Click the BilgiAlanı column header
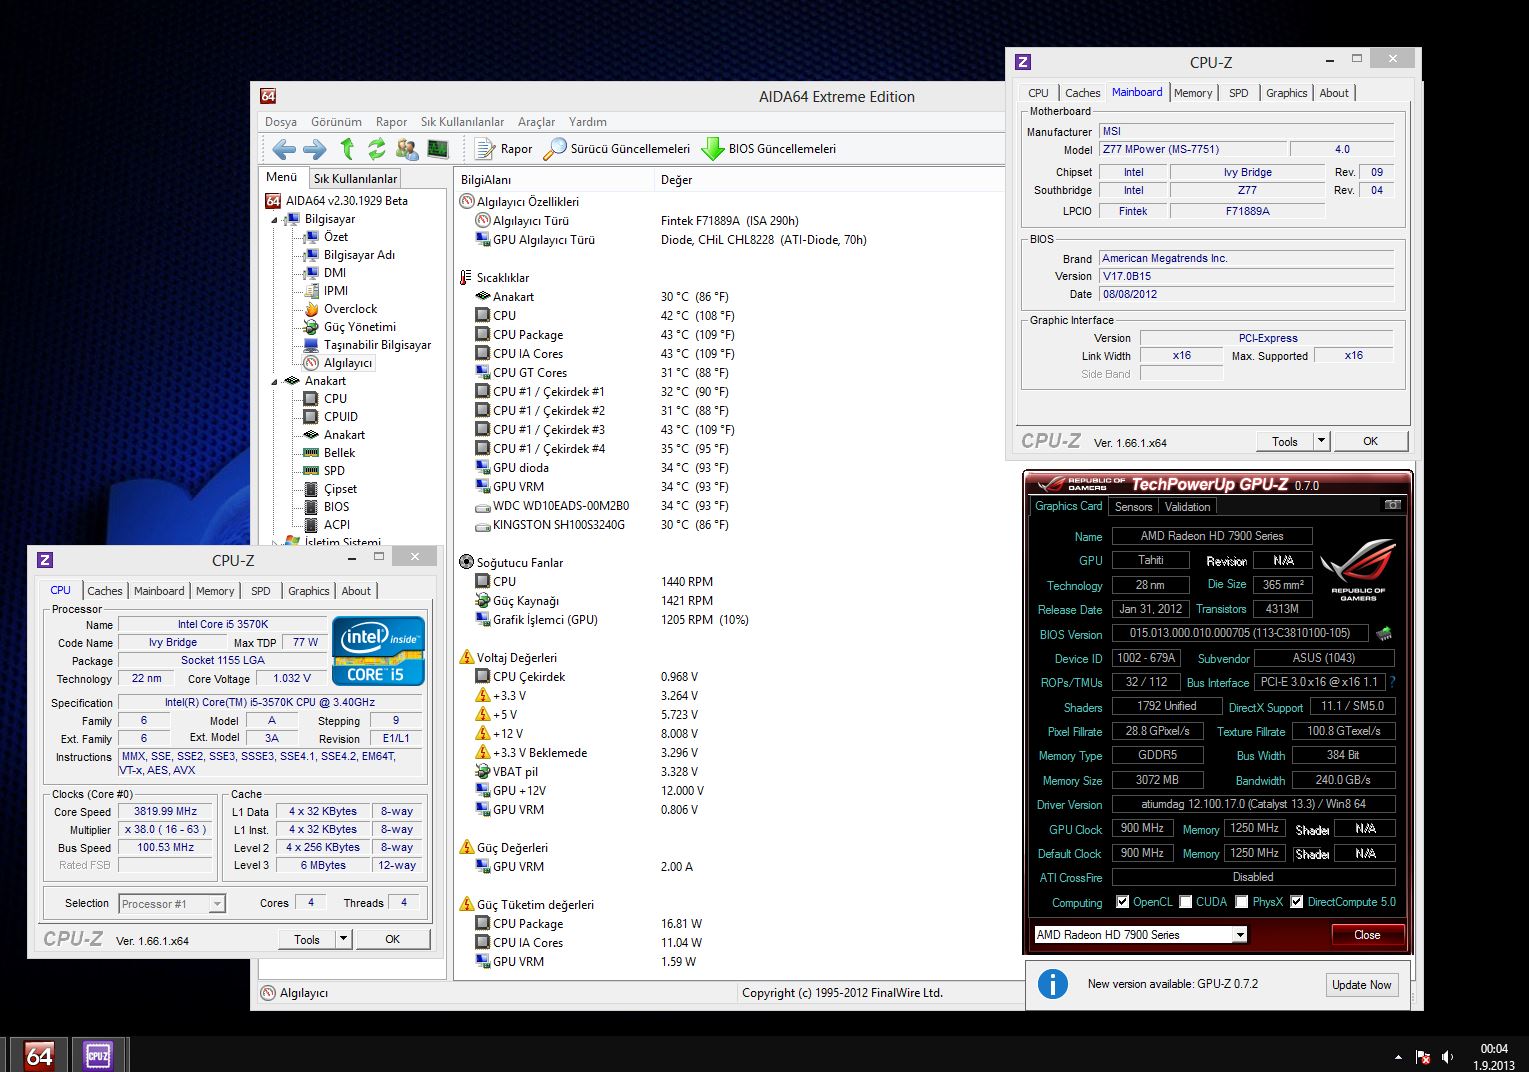The height and width of the screenshot is (1072, 1529). (x=553, y=180)
